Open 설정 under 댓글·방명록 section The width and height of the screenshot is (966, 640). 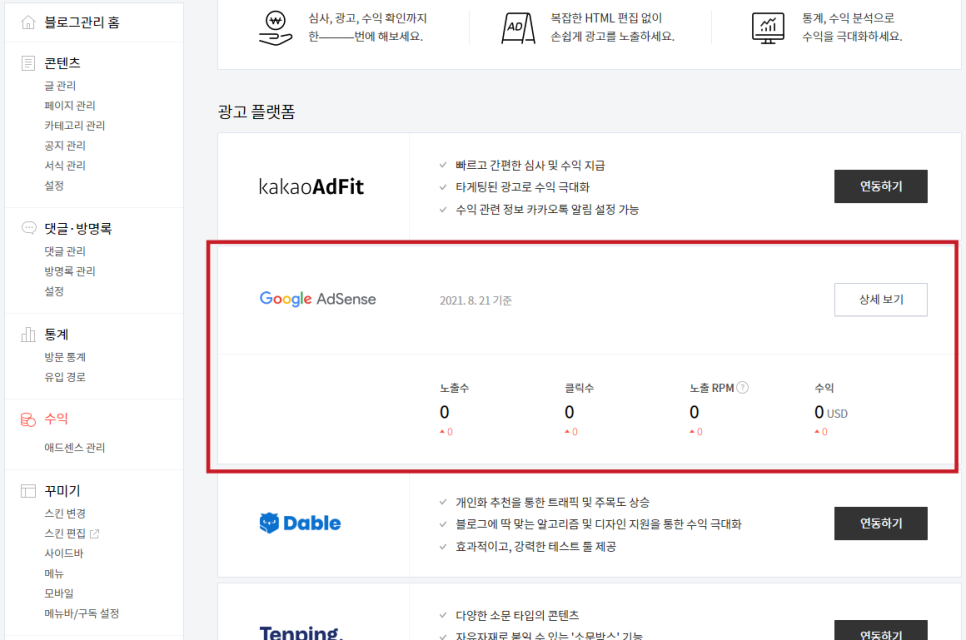(54, 291)
